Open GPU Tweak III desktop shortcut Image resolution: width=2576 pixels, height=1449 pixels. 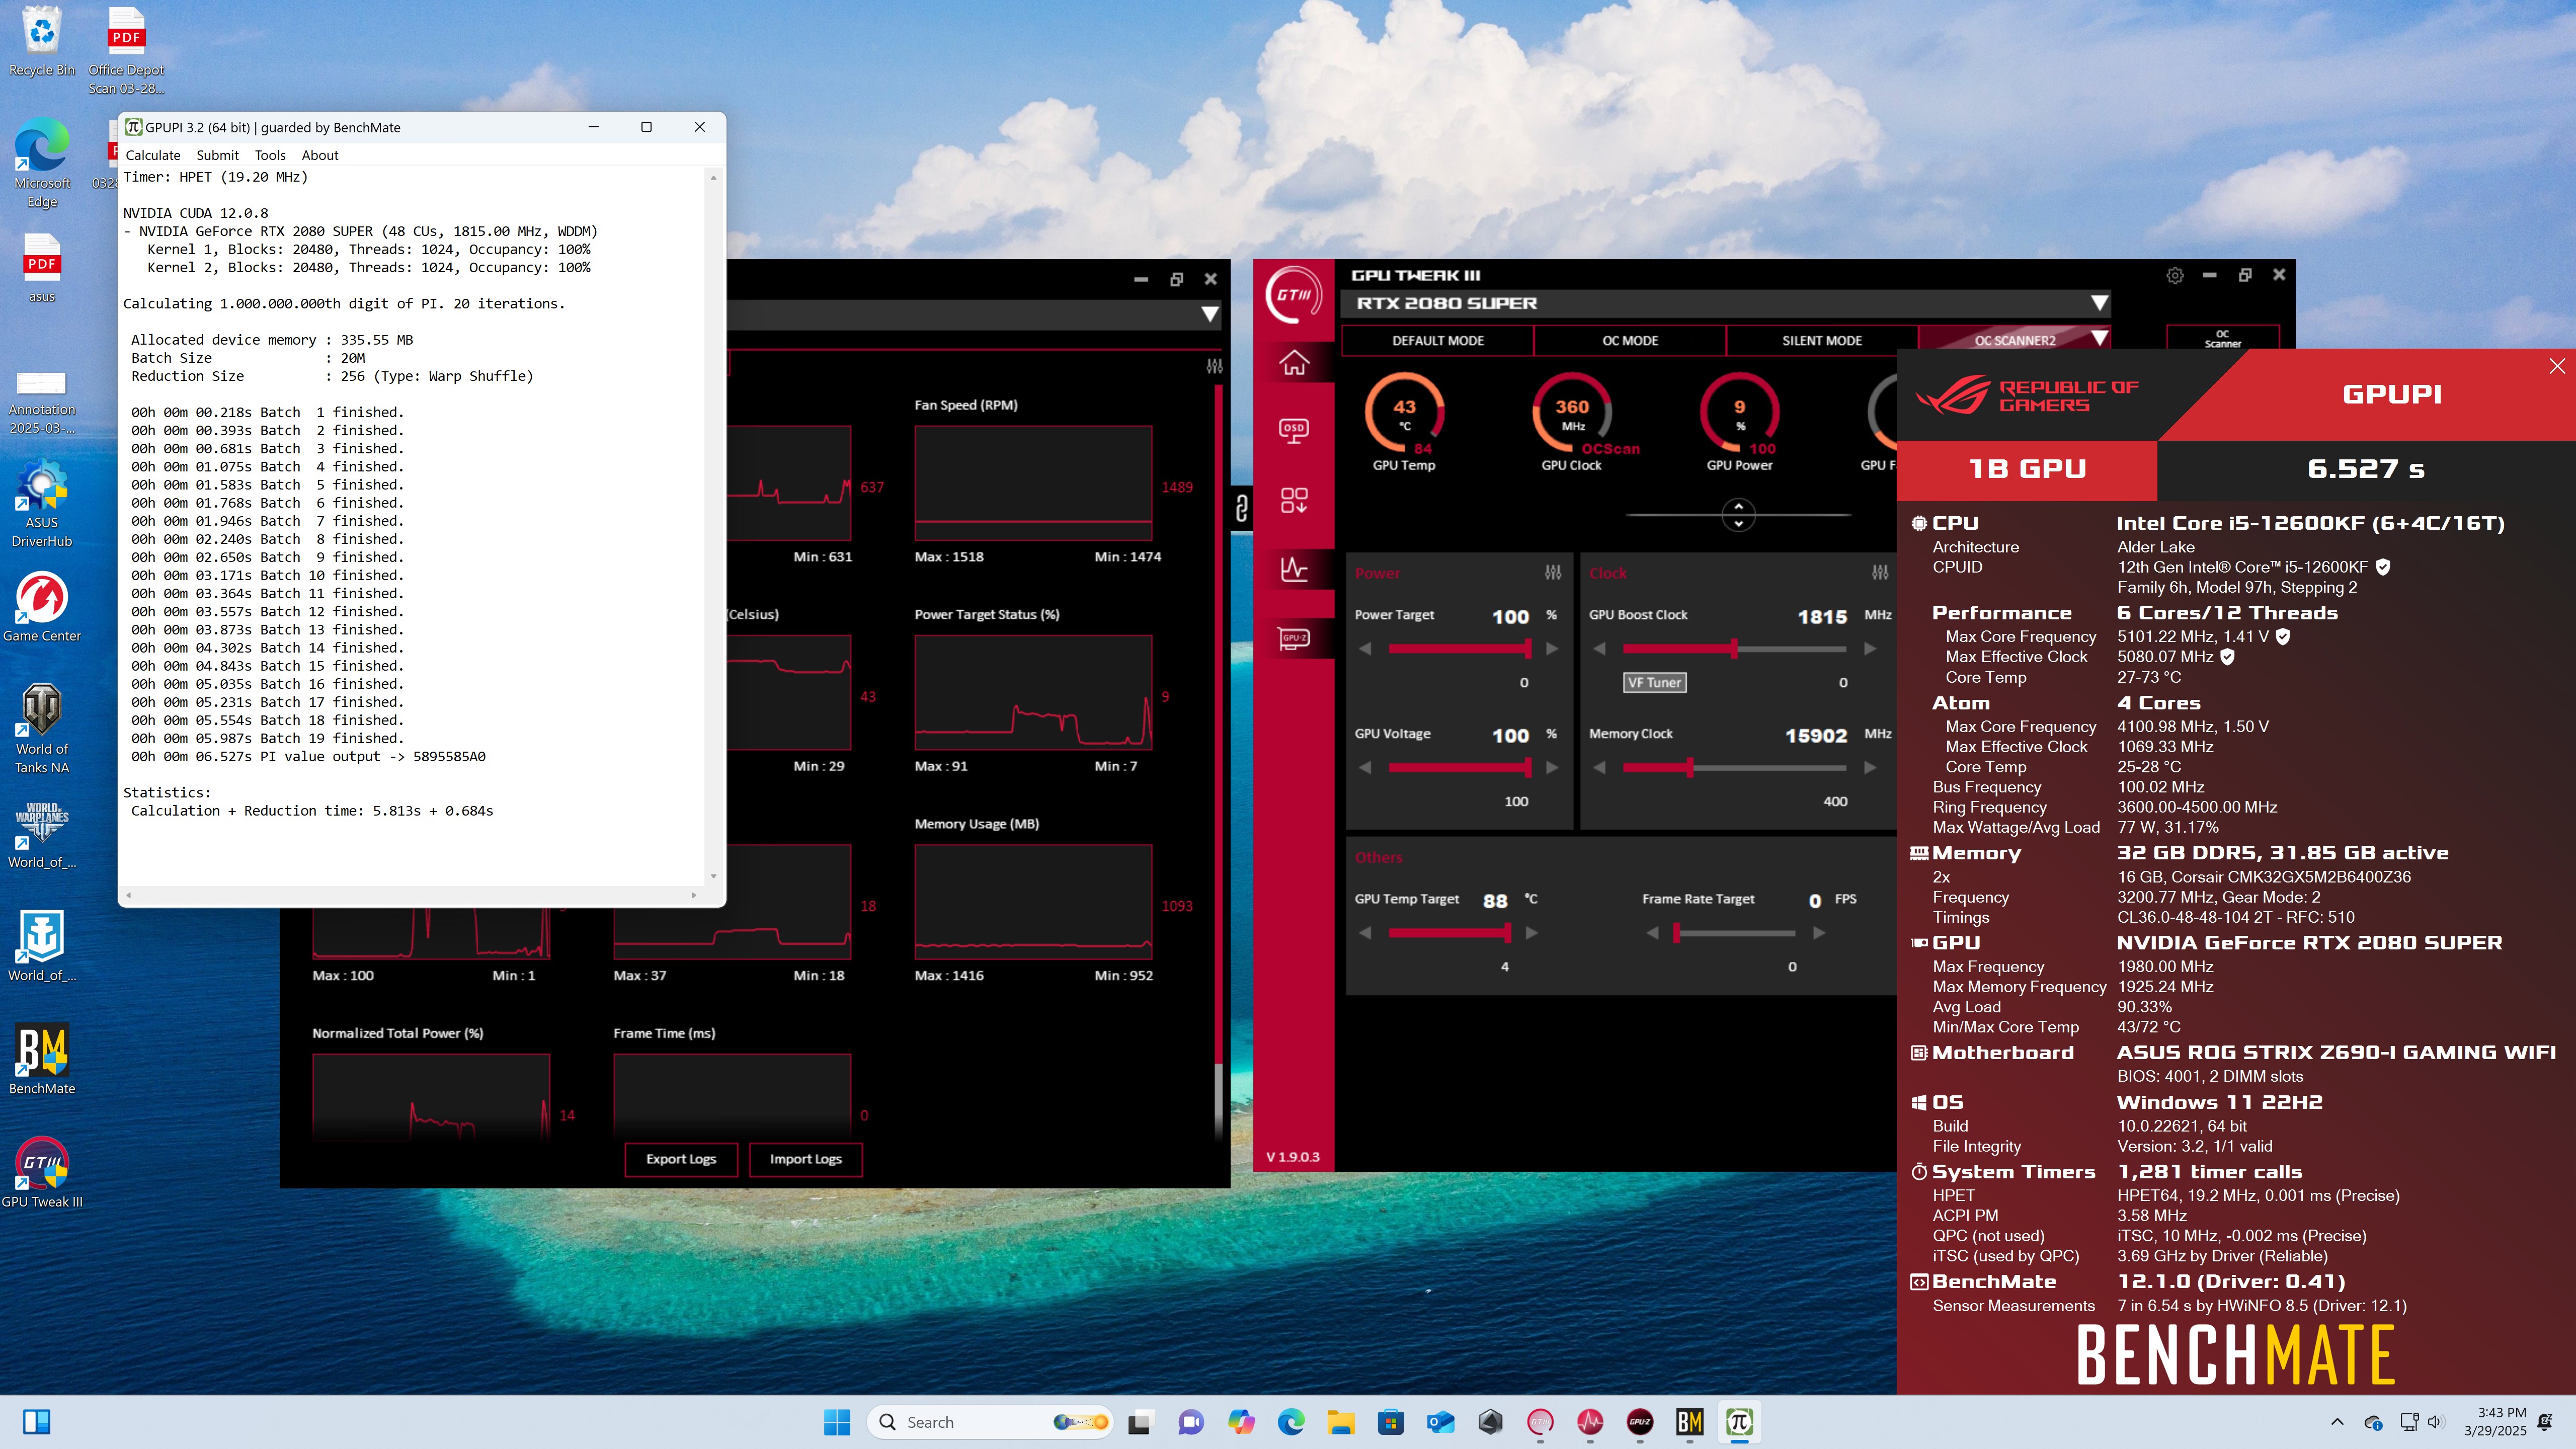(x=42, y=1172)
